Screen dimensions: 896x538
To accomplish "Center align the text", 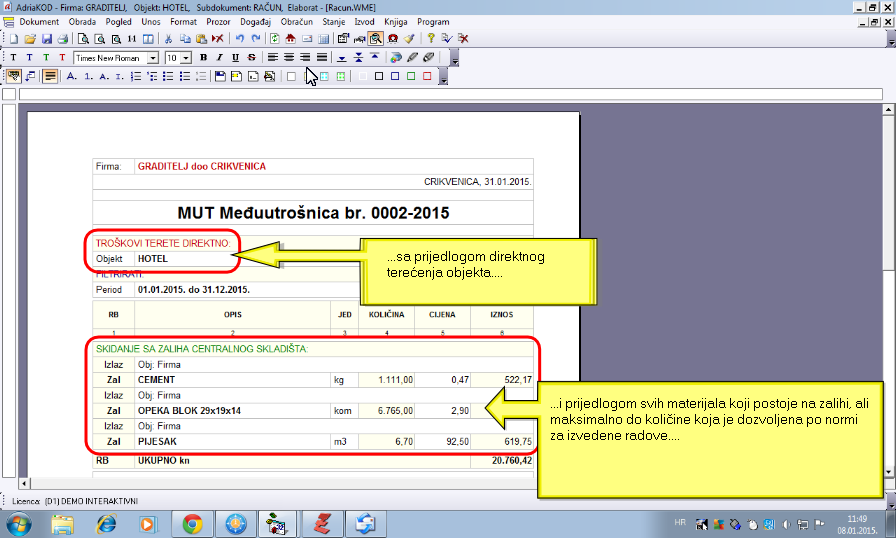I will pyautogui.click(x=289, y=58).
